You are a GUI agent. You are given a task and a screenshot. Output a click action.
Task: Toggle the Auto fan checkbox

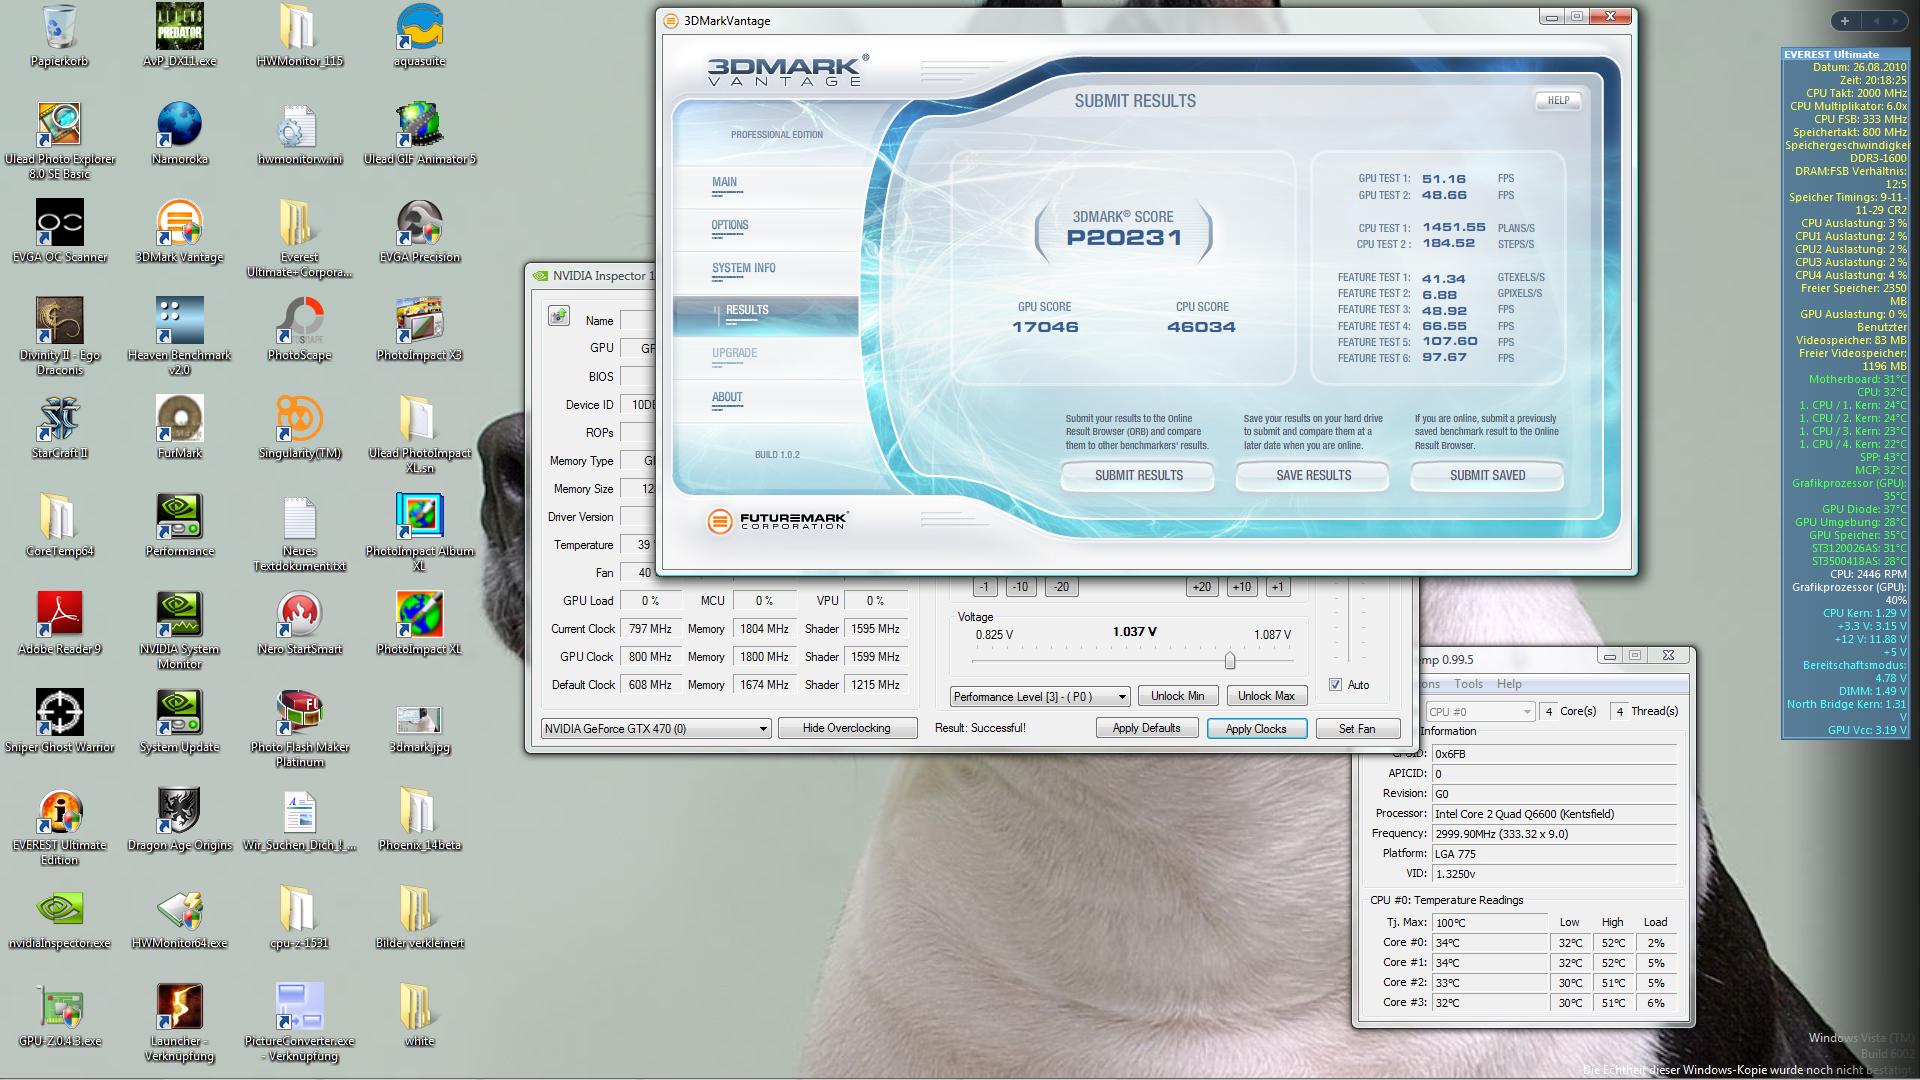pyautogui.click(x=1335, y=685)
